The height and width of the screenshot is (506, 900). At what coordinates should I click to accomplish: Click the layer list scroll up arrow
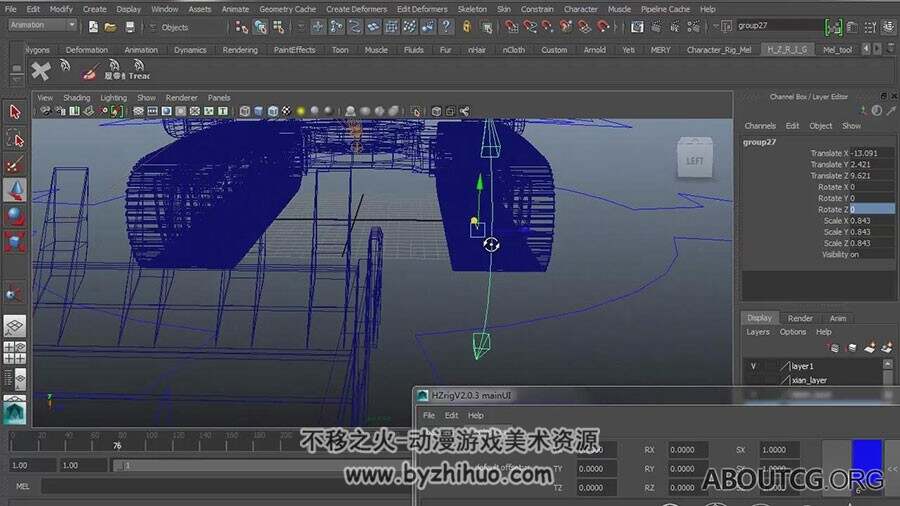888,364
